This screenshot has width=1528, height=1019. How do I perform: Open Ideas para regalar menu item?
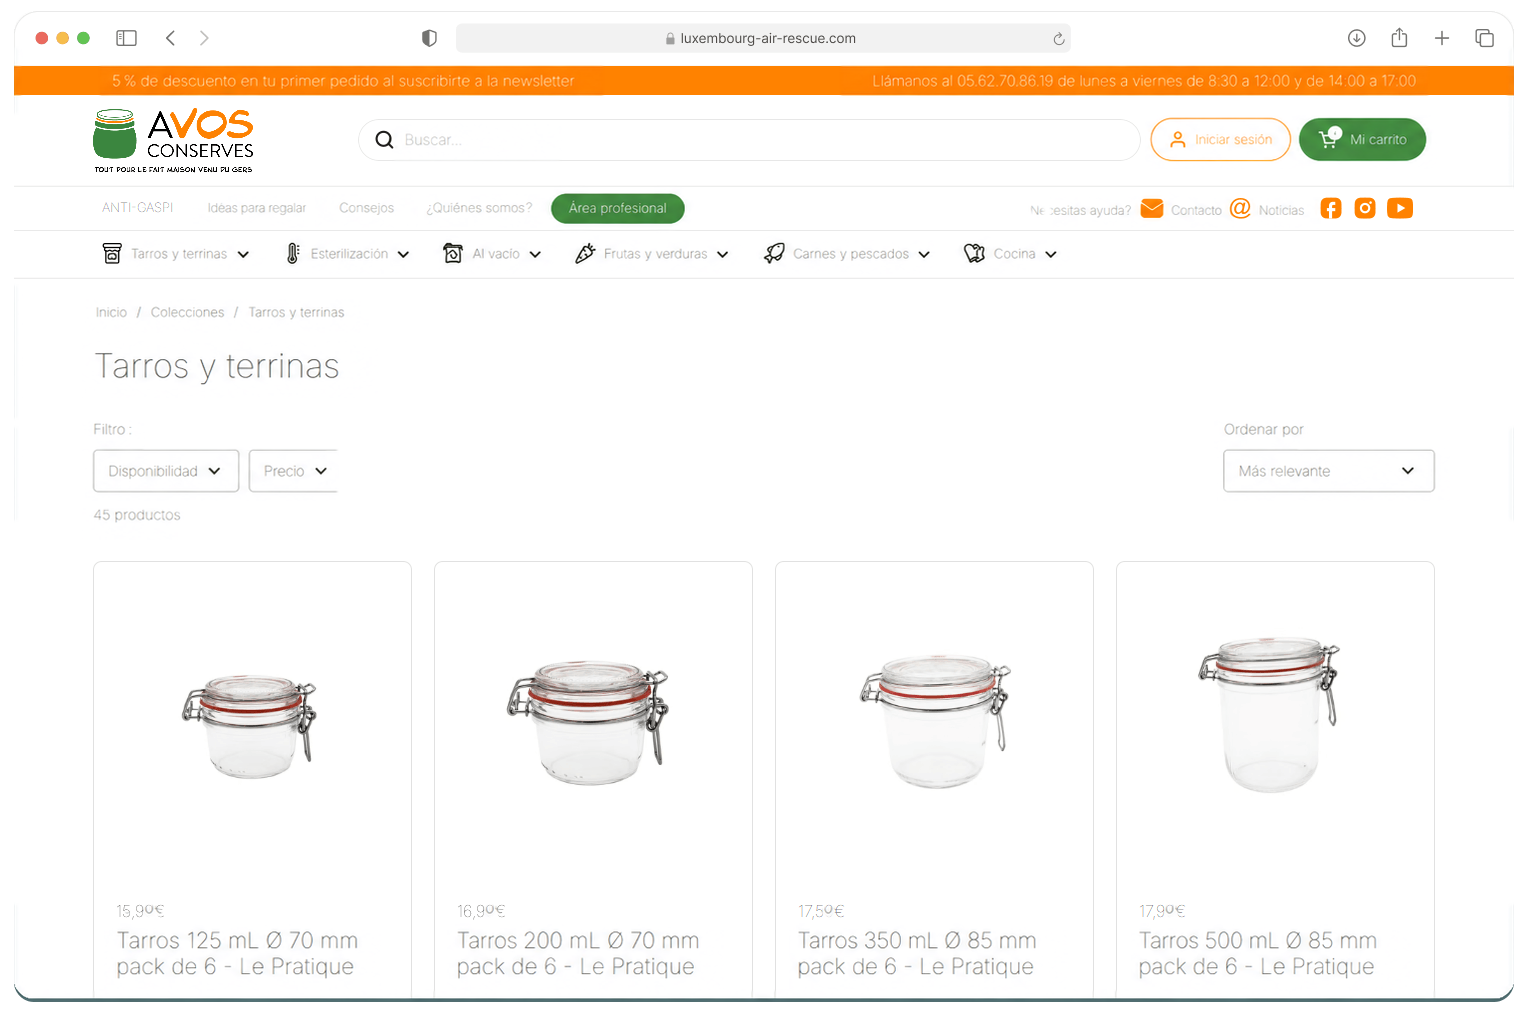coord(257,208)
